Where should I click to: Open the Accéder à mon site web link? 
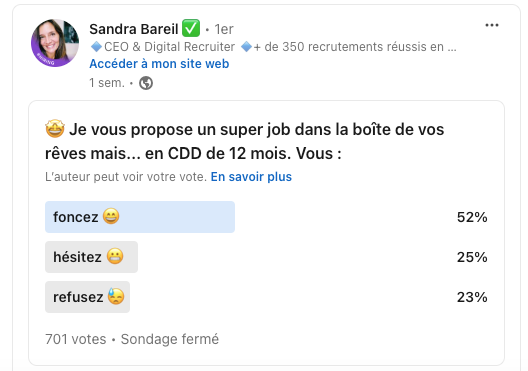(x=159, y=64)
